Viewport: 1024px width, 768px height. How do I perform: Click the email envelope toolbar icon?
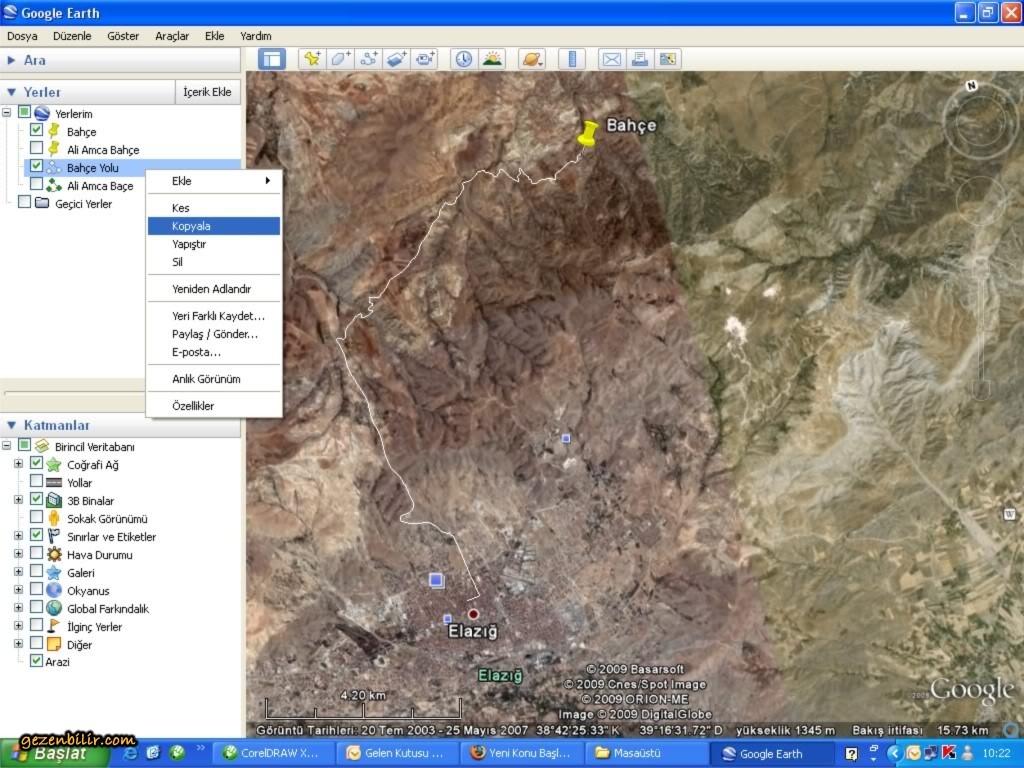coord(611,59)
